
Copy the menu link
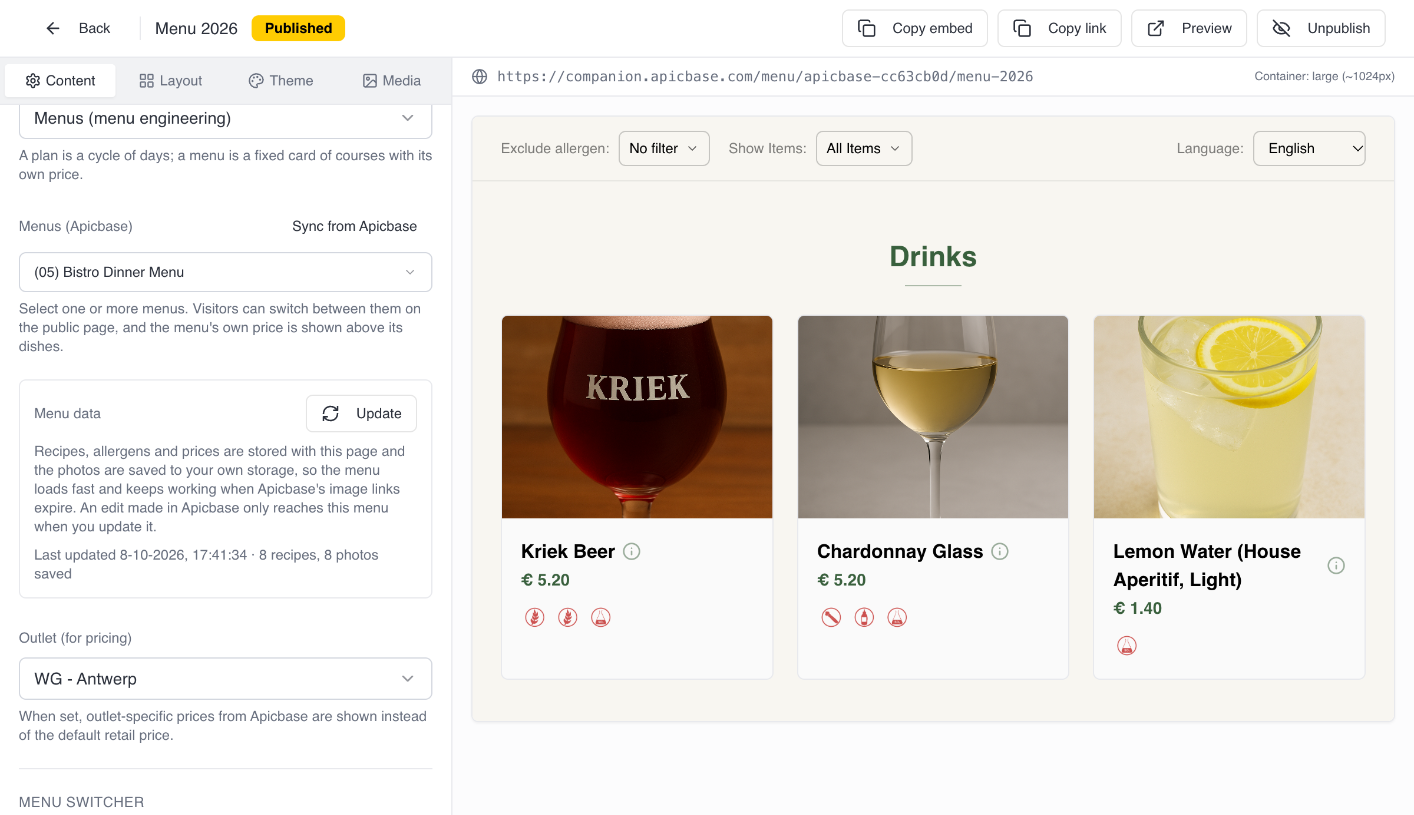point(1059,28)
